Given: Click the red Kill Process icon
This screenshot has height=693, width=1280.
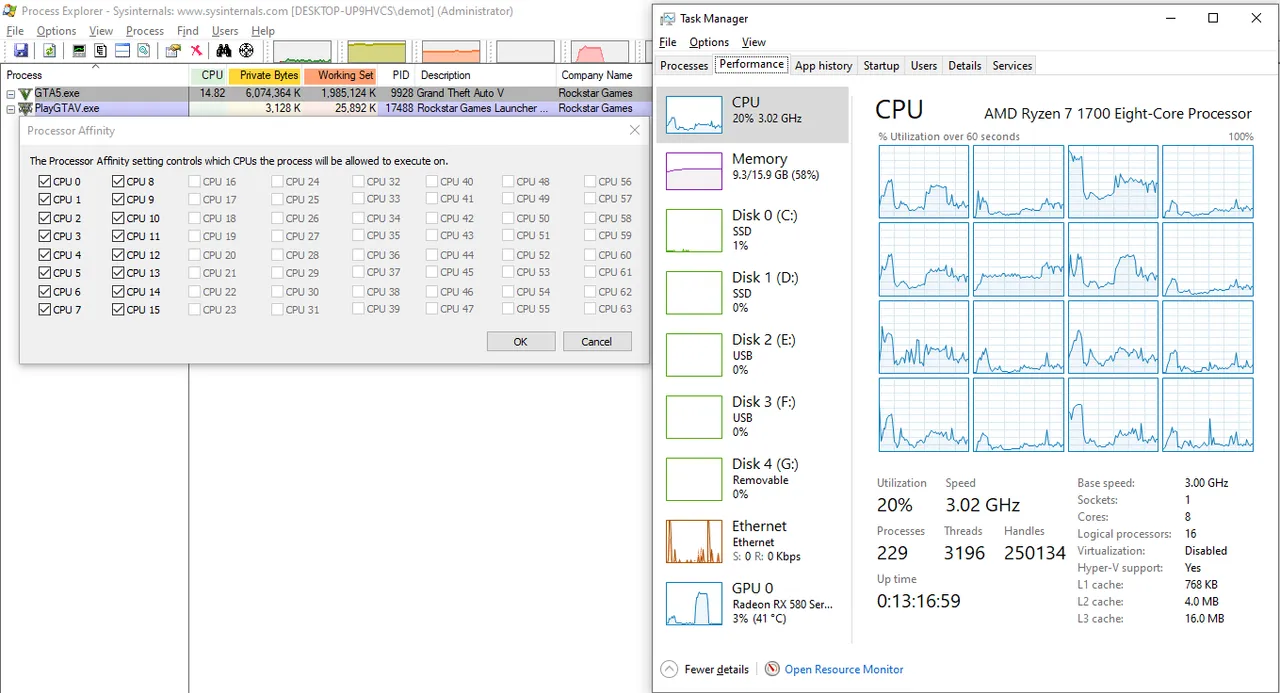Looking at the screenshot, I should pos(196,51).
